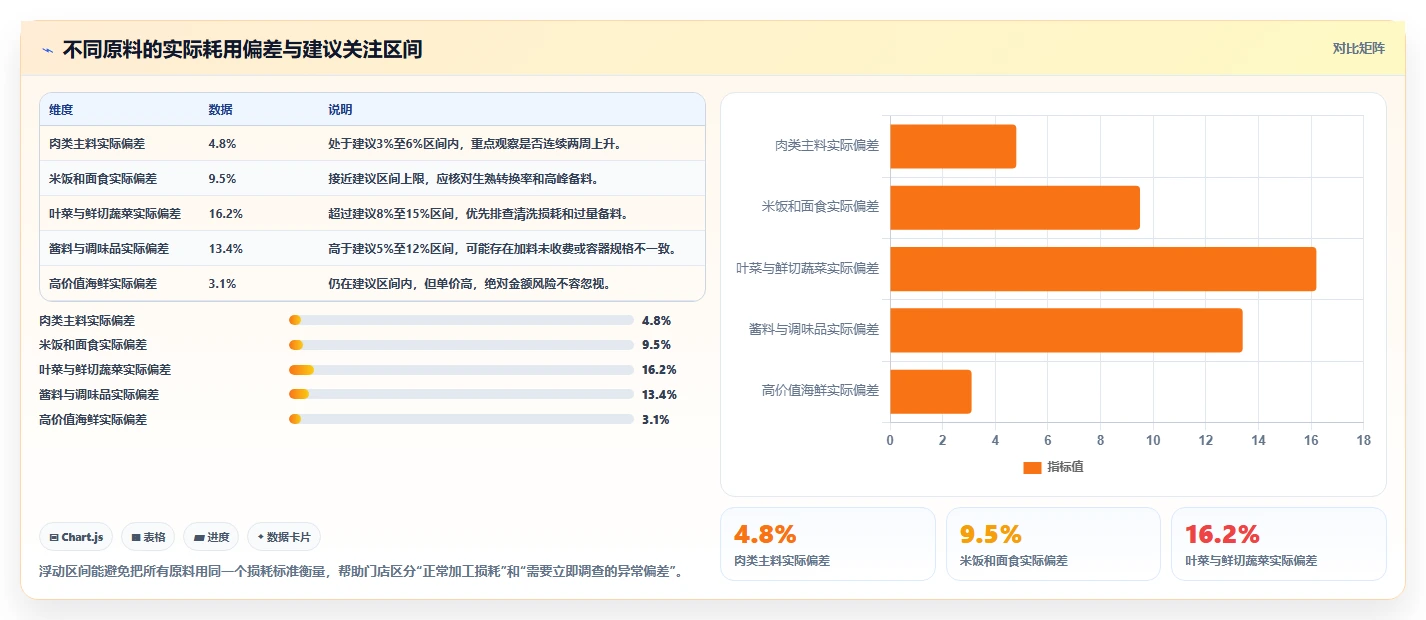Click the 维度 column header

point(61,110)
